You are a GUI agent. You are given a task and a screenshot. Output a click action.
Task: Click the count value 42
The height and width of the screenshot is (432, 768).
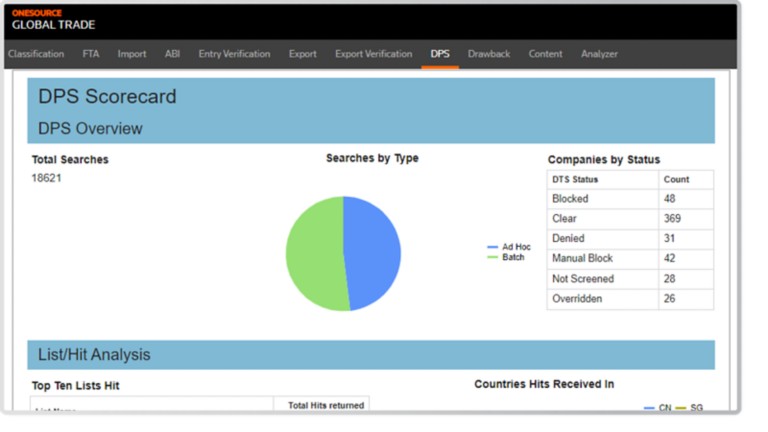tap(670, 259)
